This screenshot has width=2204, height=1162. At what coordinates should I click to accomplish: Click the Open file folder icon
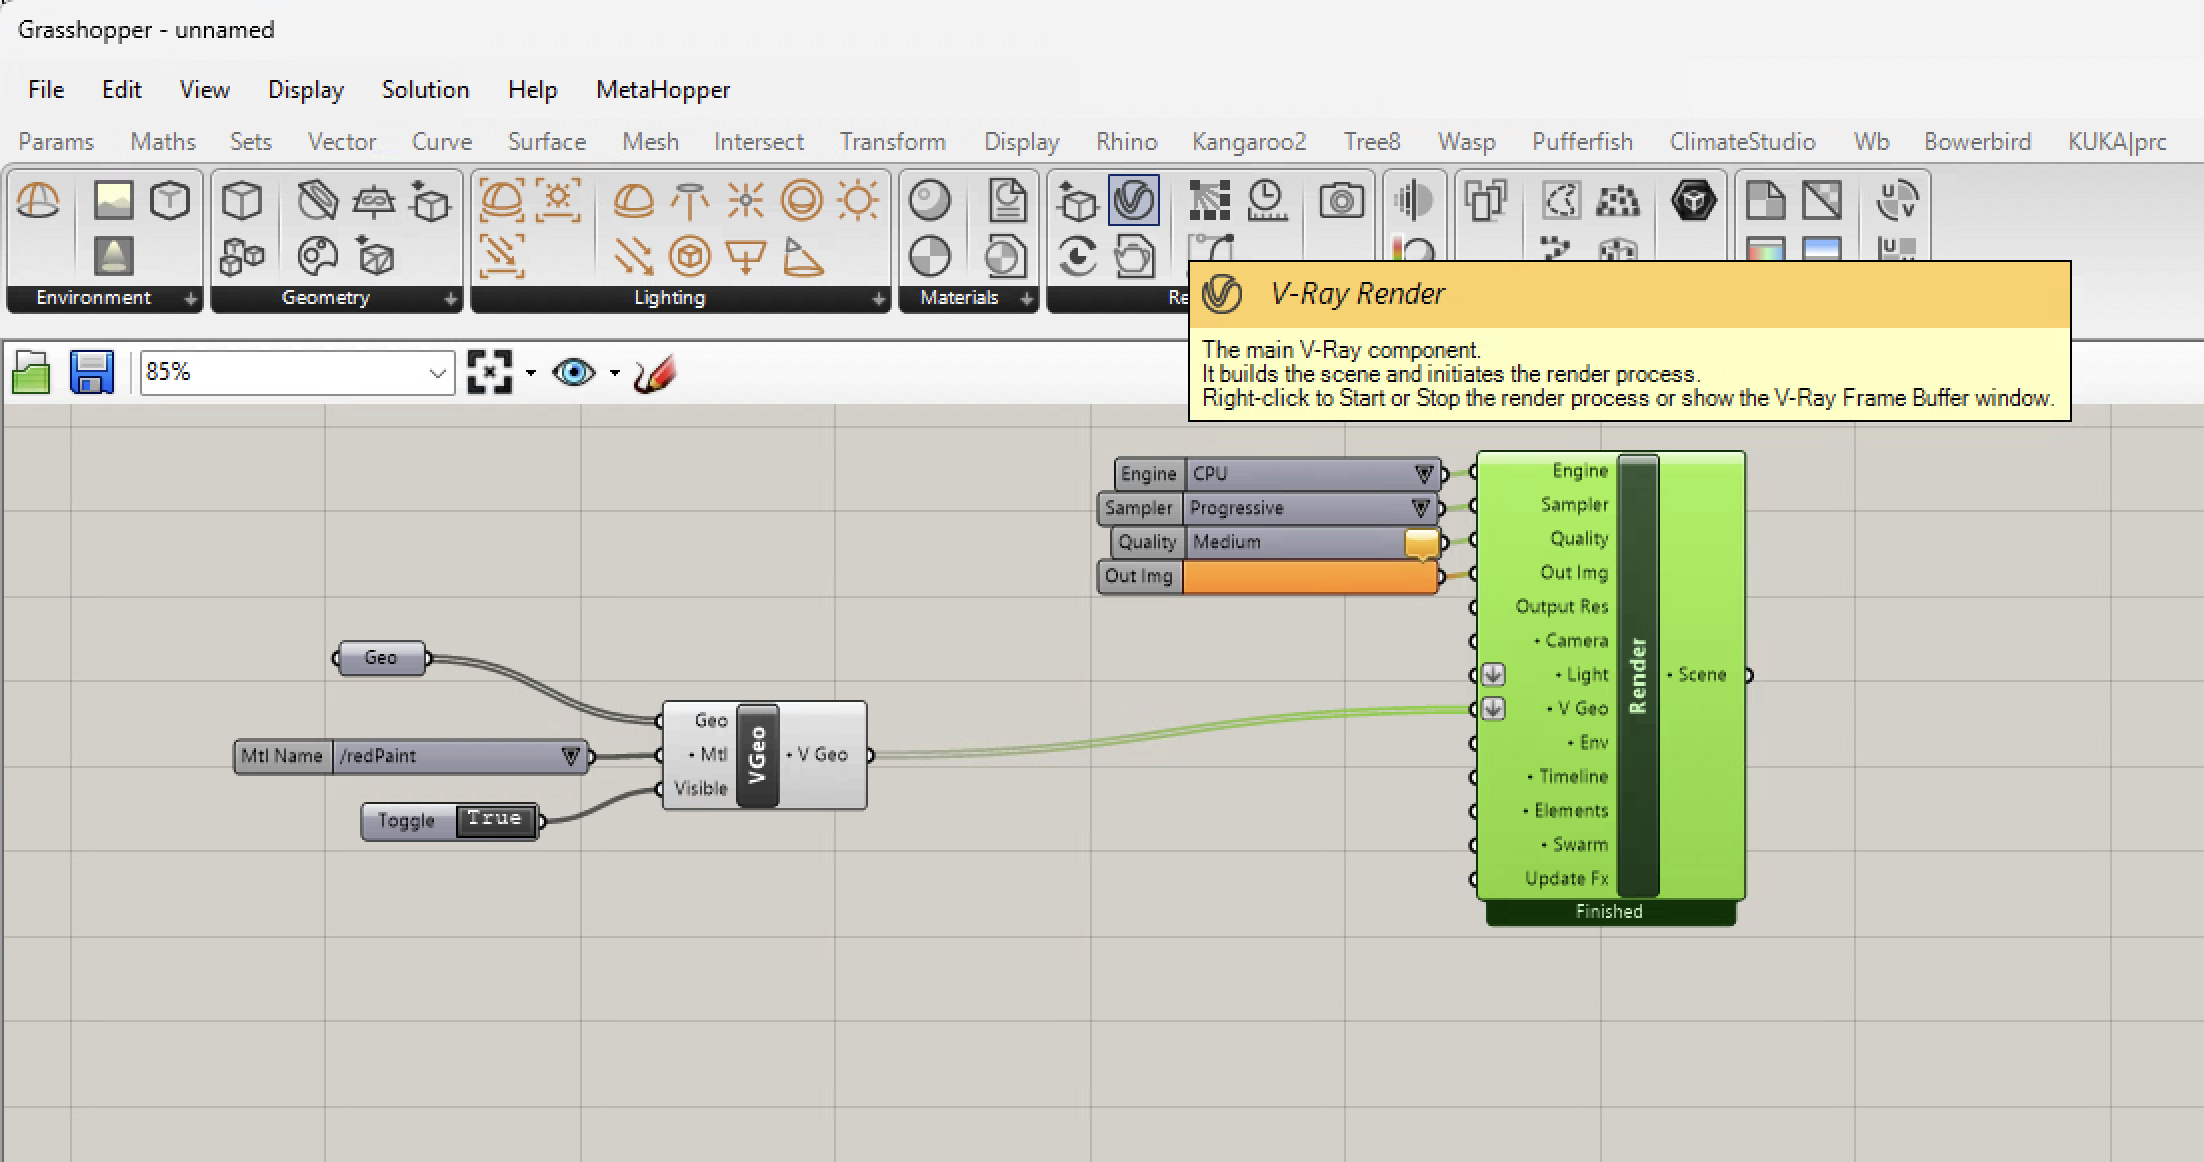(x=31, y=373)
